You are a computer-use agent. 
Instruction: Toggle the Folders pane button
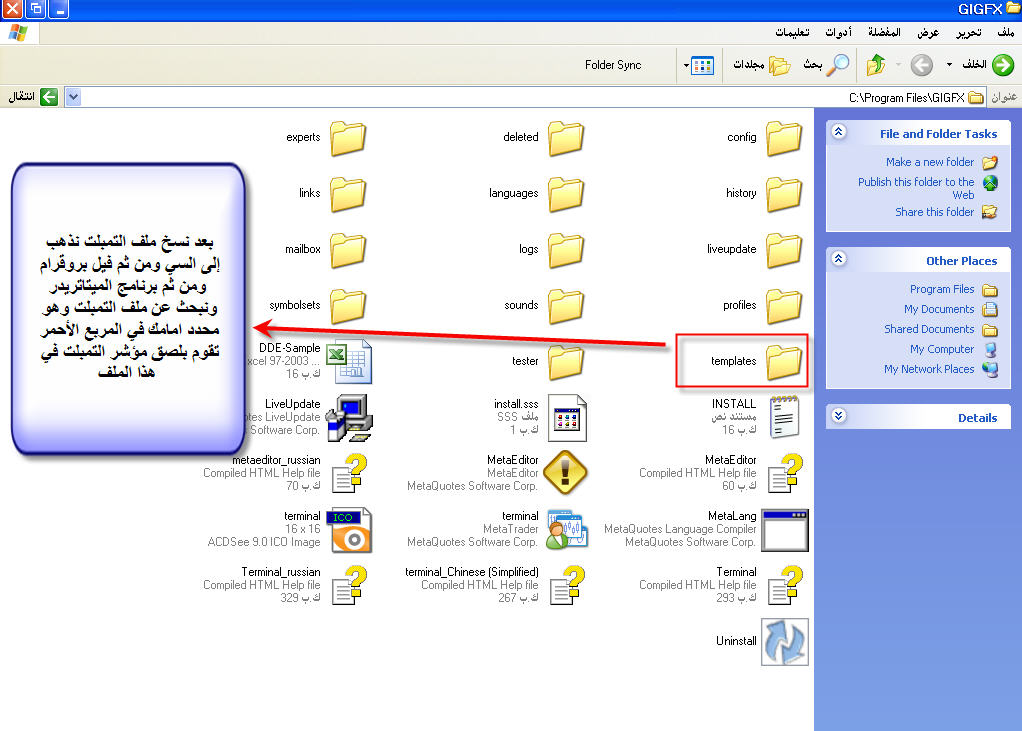pos(761,64)
